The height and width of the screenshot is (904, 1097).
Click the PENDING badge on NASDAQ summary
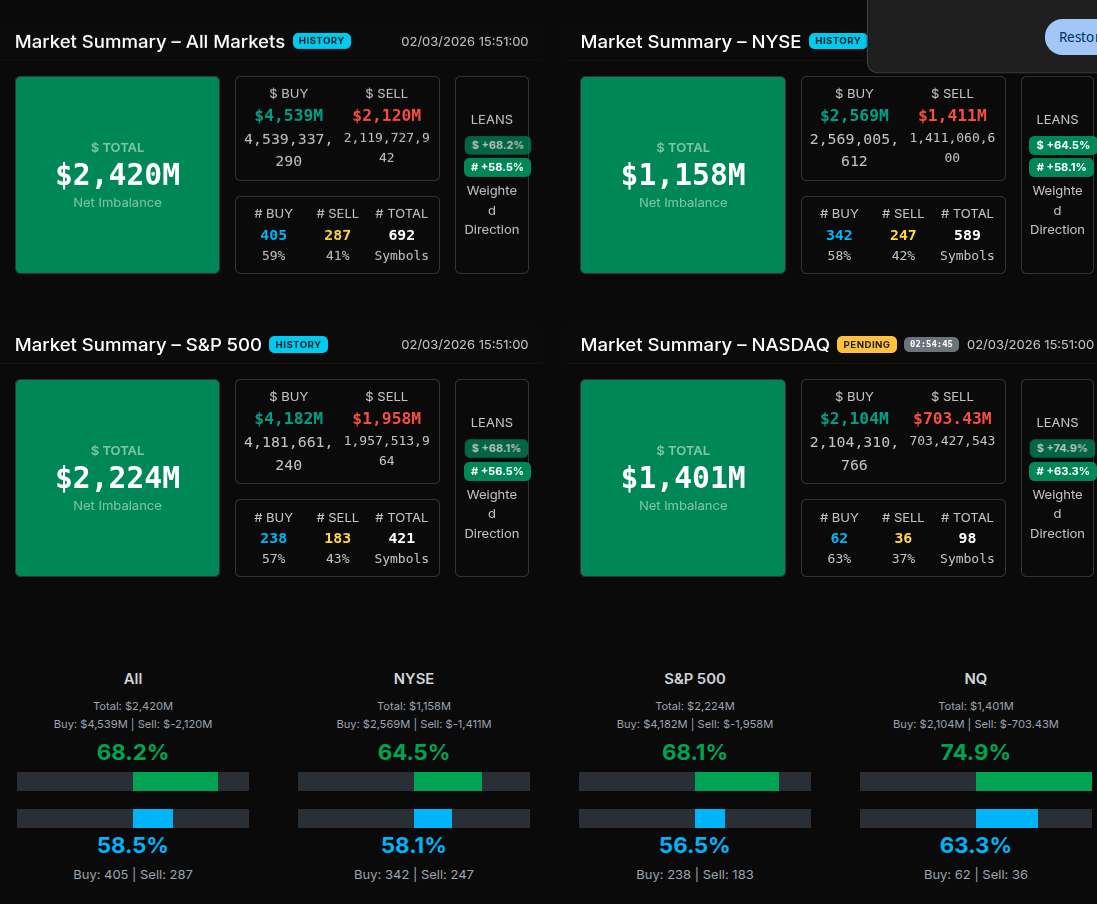[866, 344]
